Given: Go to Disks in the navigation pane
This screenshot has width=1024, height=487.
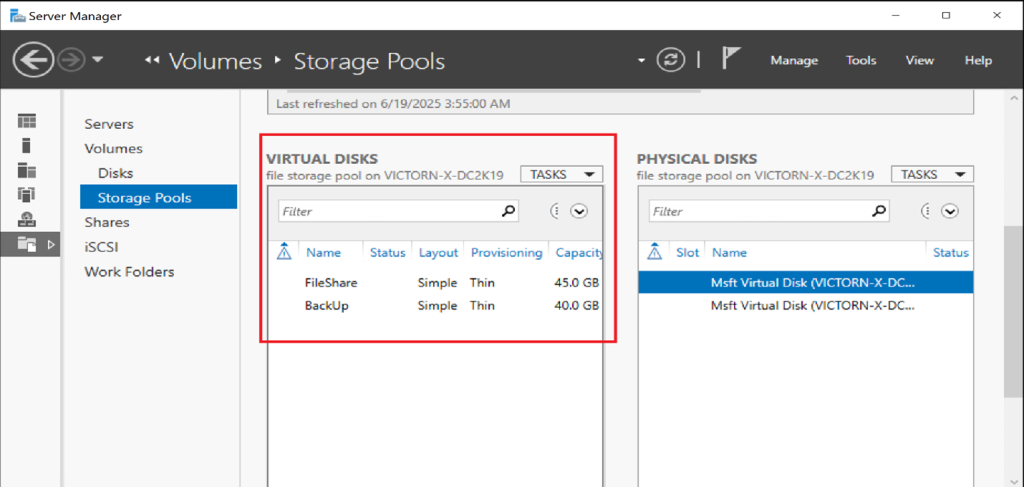Looking at the screenshot, I should click(115, 173).
